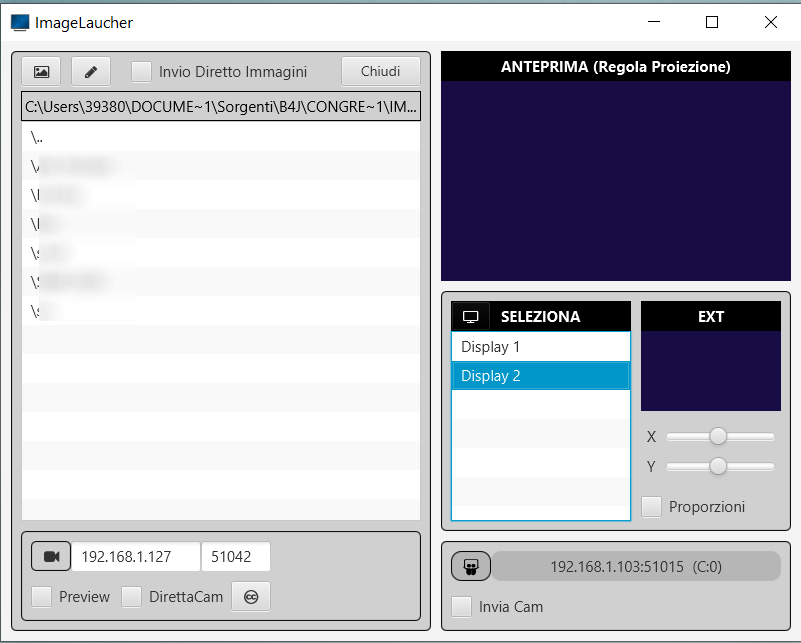Click the monitor icon next to SELEZIONA
The width and height of the screenshot is (801, 643).
pos(470,317)
